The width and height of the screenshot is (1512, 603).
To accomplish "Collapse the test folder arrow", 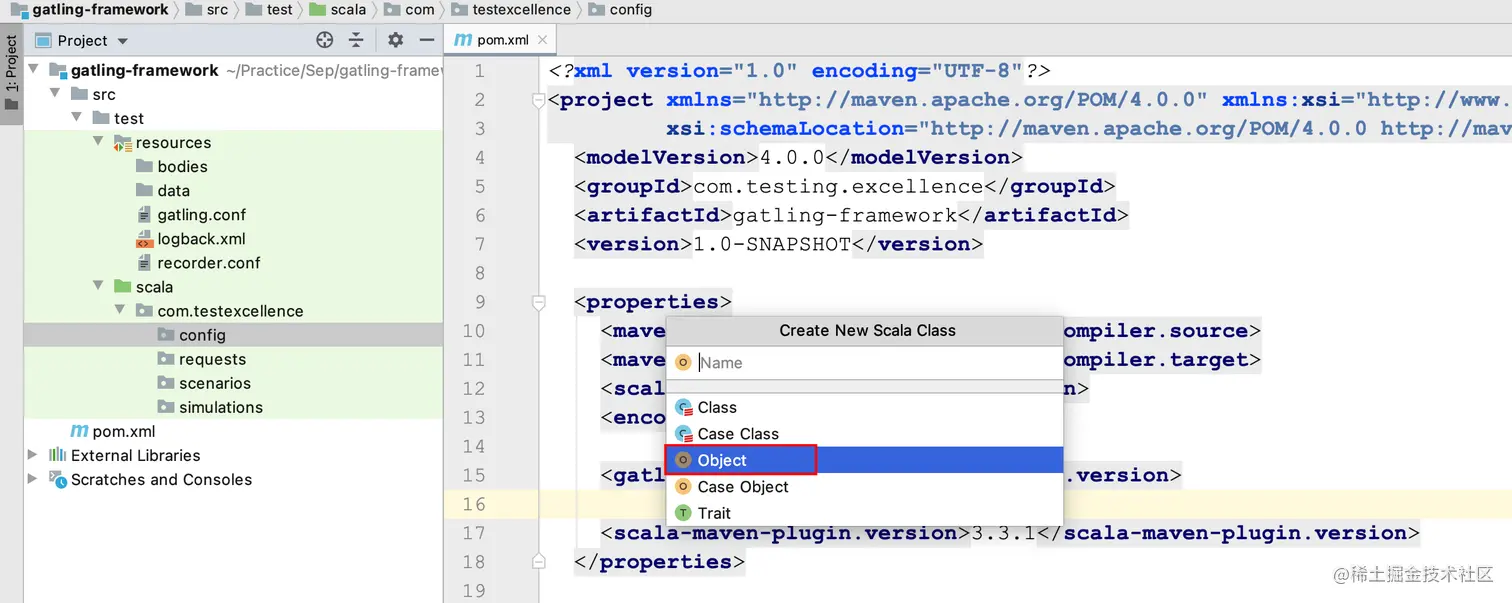I will click(77, 118).
